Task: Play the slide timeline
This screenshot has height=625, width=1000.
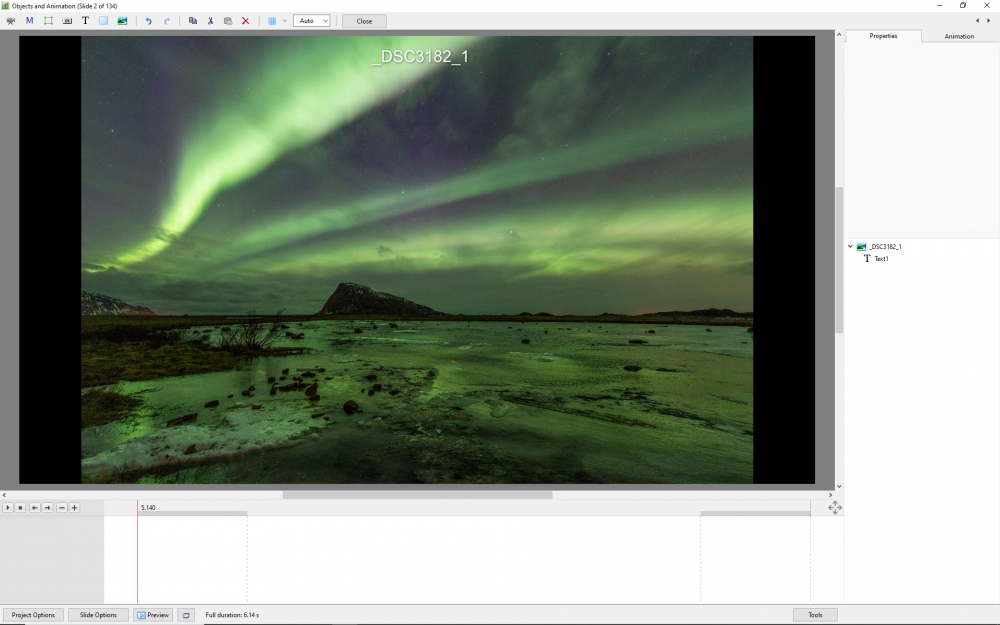Action: (x=7, y=508)
